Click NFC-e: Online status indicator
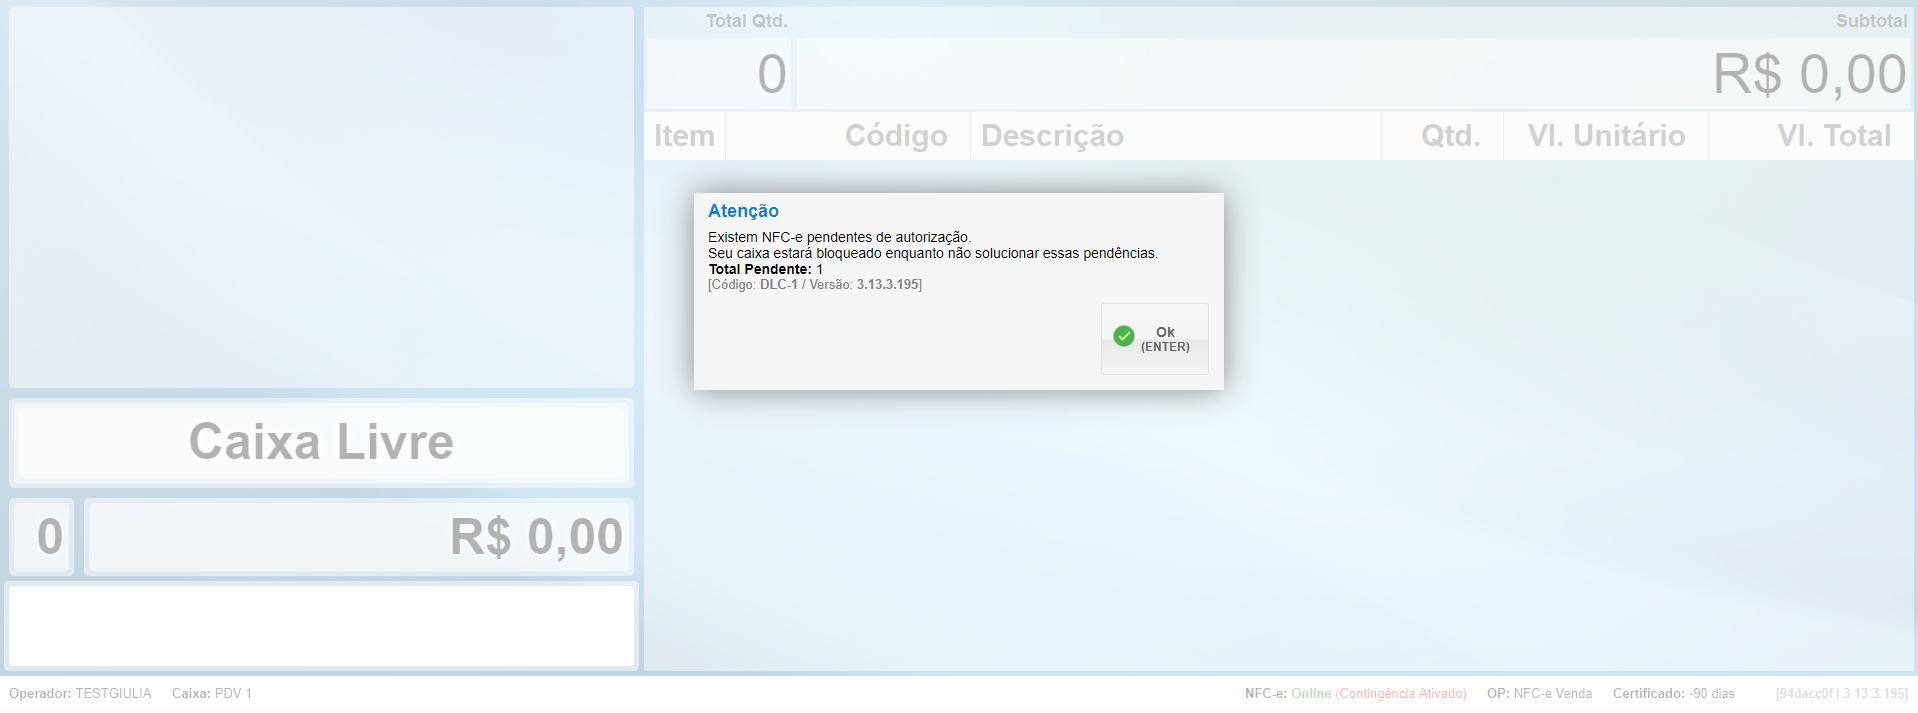The height and width of the screenshot is (713, 1918). (x=1288, y=693)
